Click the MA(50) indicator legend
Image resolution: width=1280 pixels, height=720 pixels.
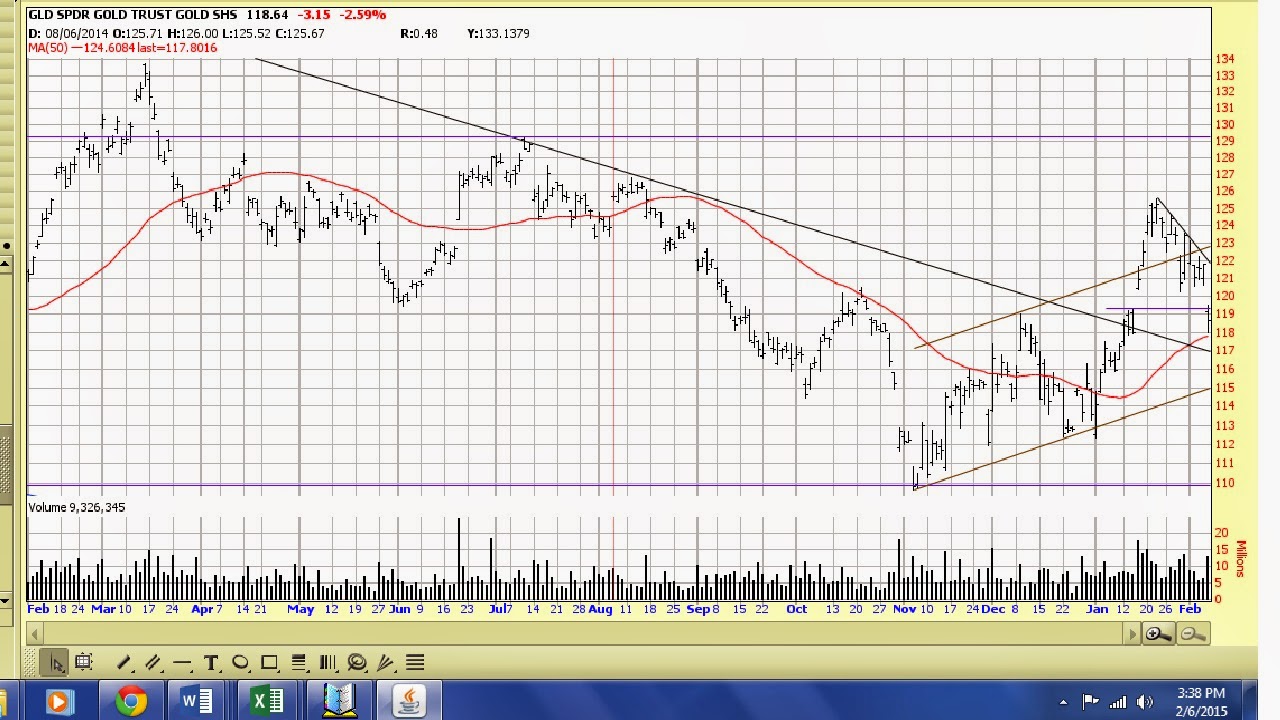(123, 47)
